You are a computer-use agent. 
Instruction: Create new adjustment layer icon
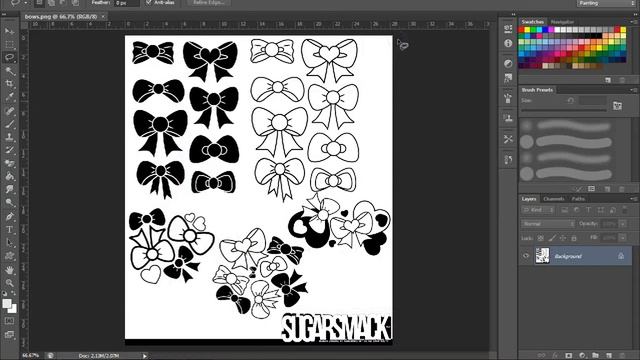point(582,356)
